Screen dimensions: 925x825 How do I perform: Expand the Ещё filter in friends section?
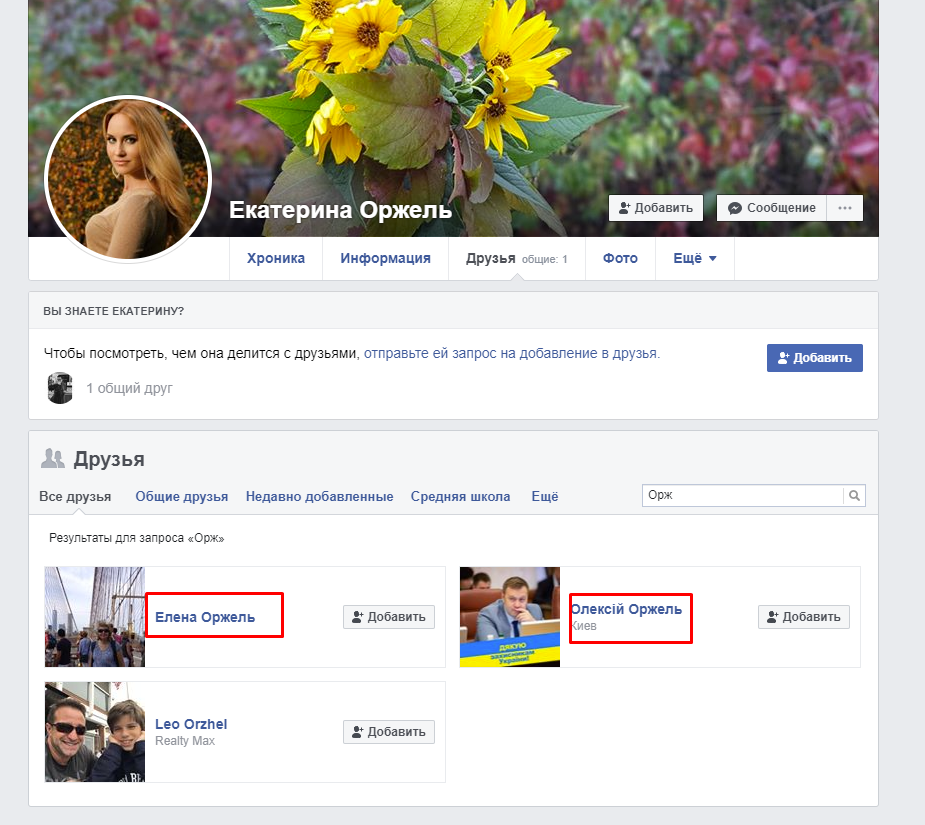(x=544, y=496)
